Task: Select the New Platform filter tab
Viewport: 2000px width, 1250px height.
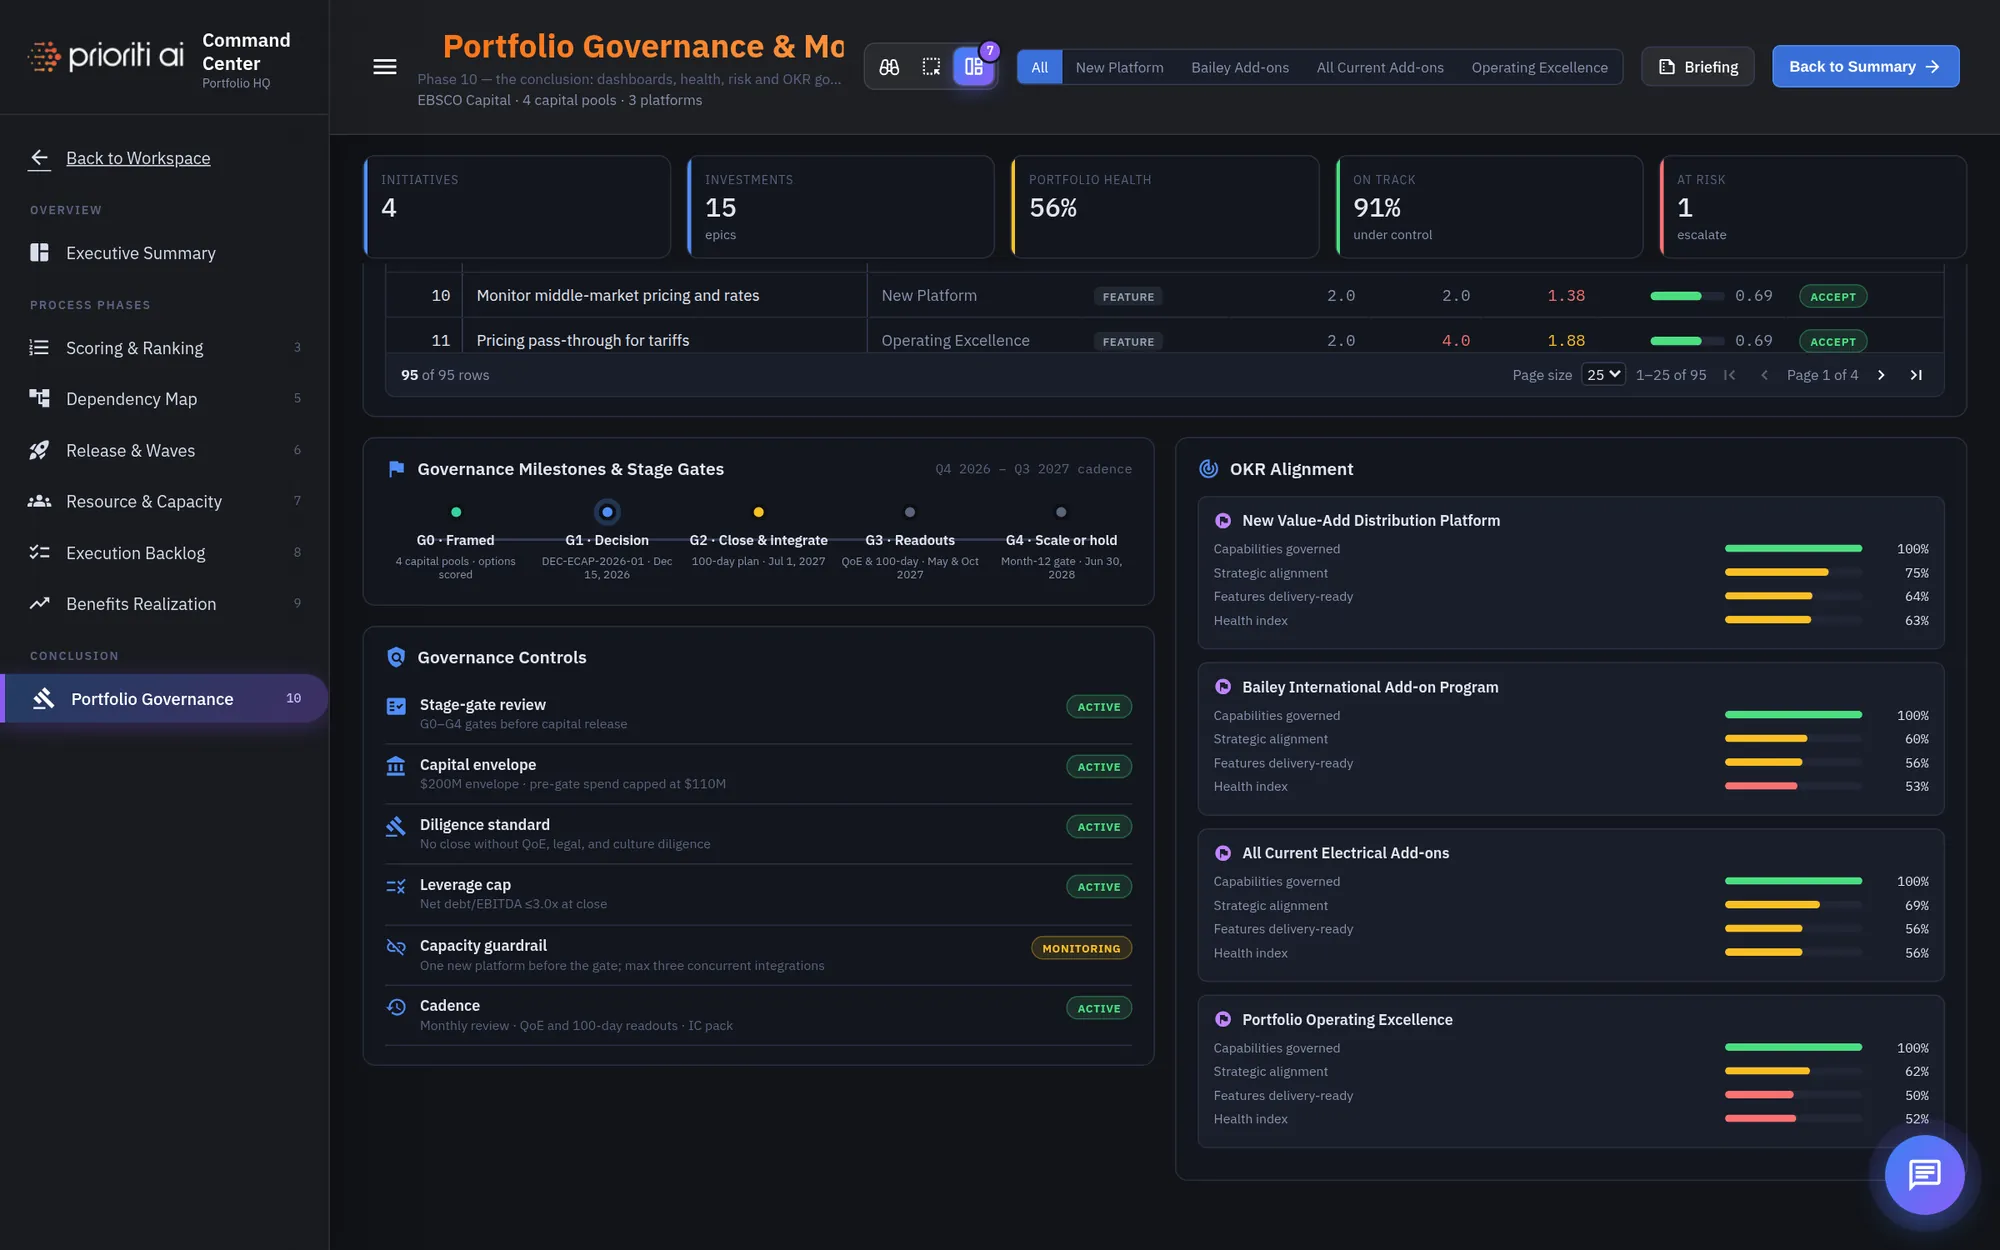Action: (1119, 67)
